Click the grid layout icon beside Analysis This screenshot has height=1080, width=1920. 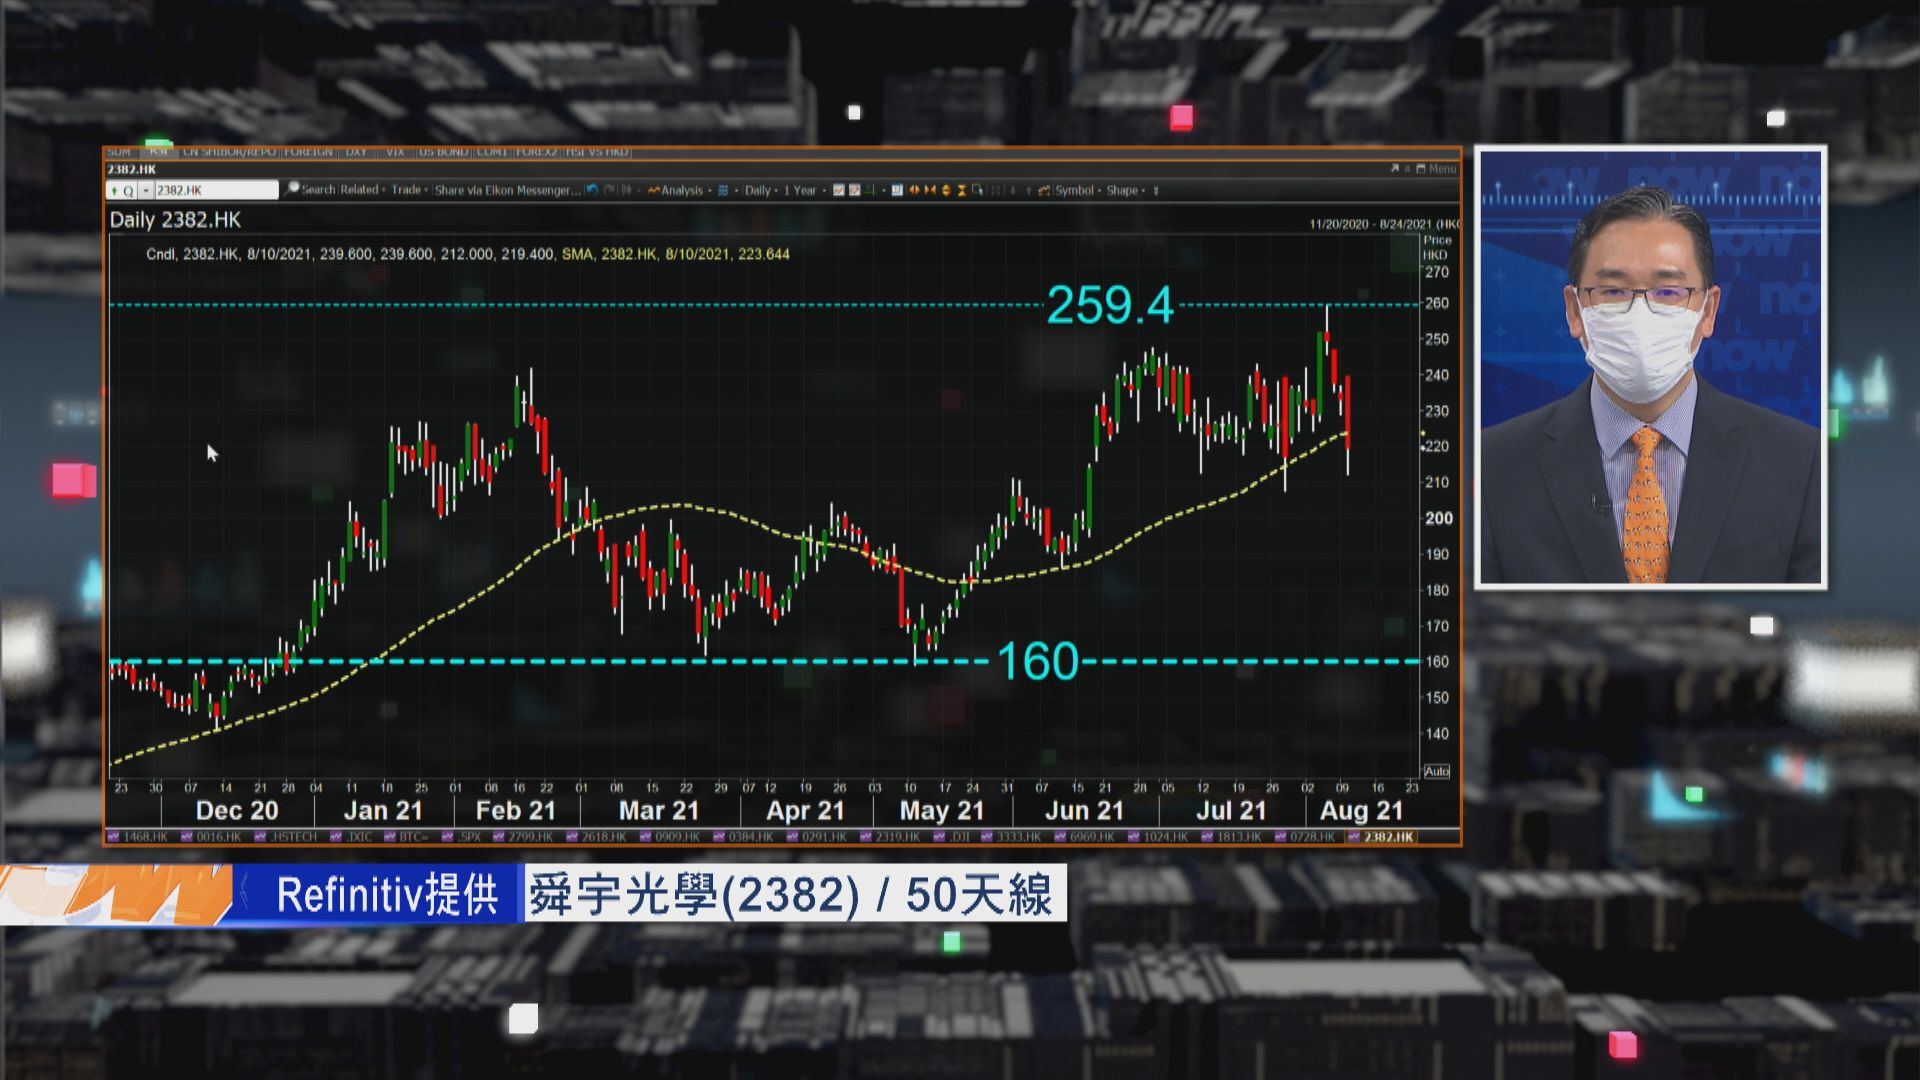(x=721, y=190)
